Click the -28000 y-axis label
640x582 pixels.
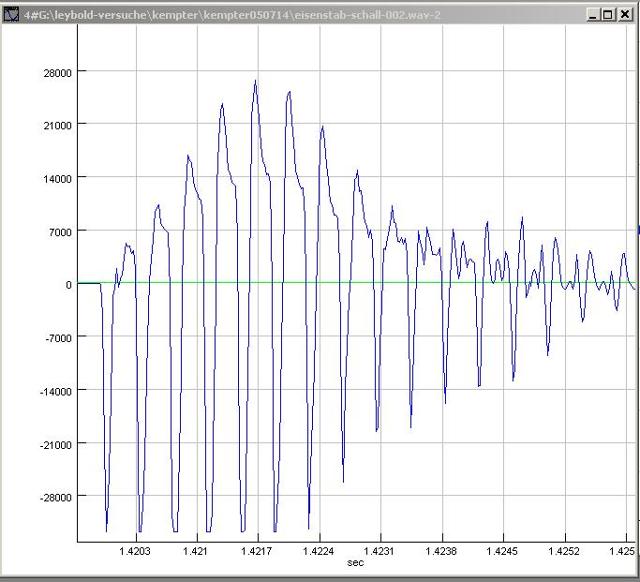[x=56, y=498]
